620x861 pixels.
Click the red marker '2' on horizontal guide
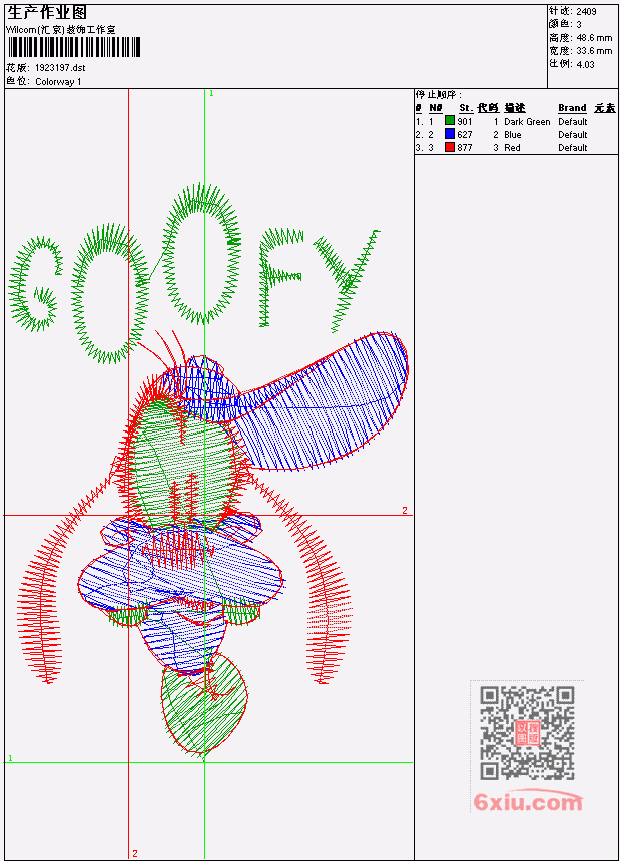pos(405,511)
